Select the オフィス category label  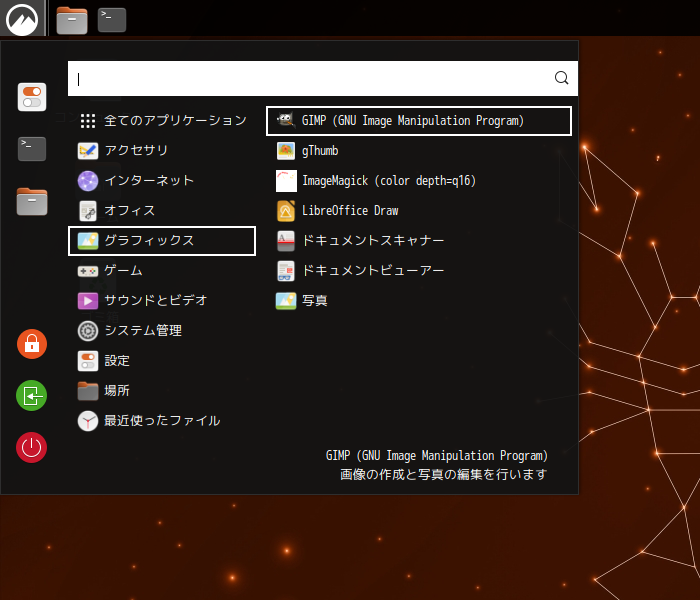point(130,210)
